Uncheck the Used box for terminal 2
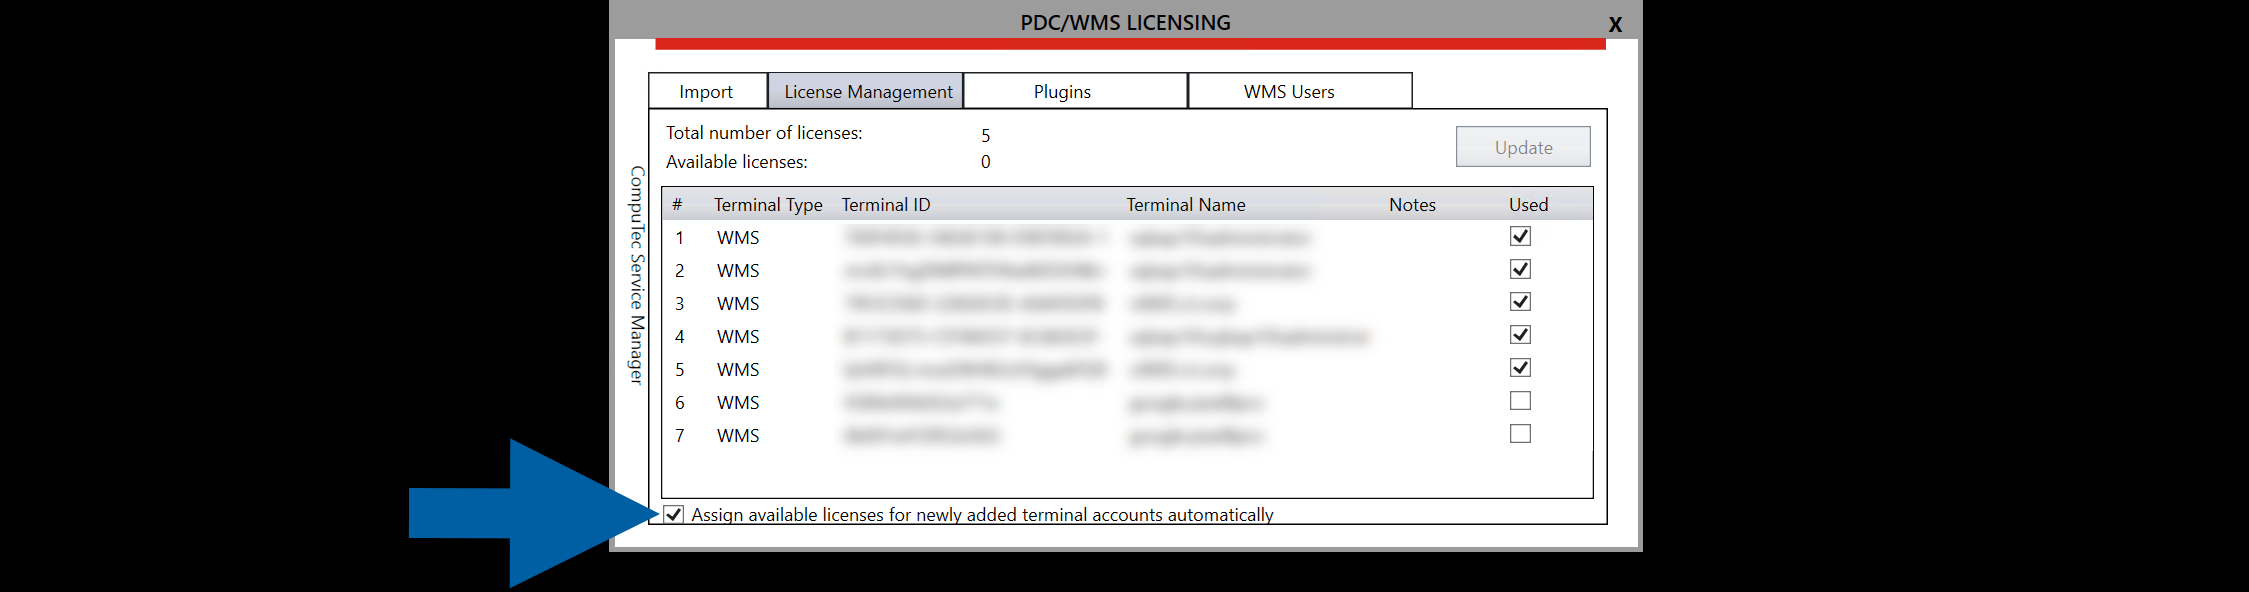The width and height of the screenshot is (2249, 592). point(1520,269)
